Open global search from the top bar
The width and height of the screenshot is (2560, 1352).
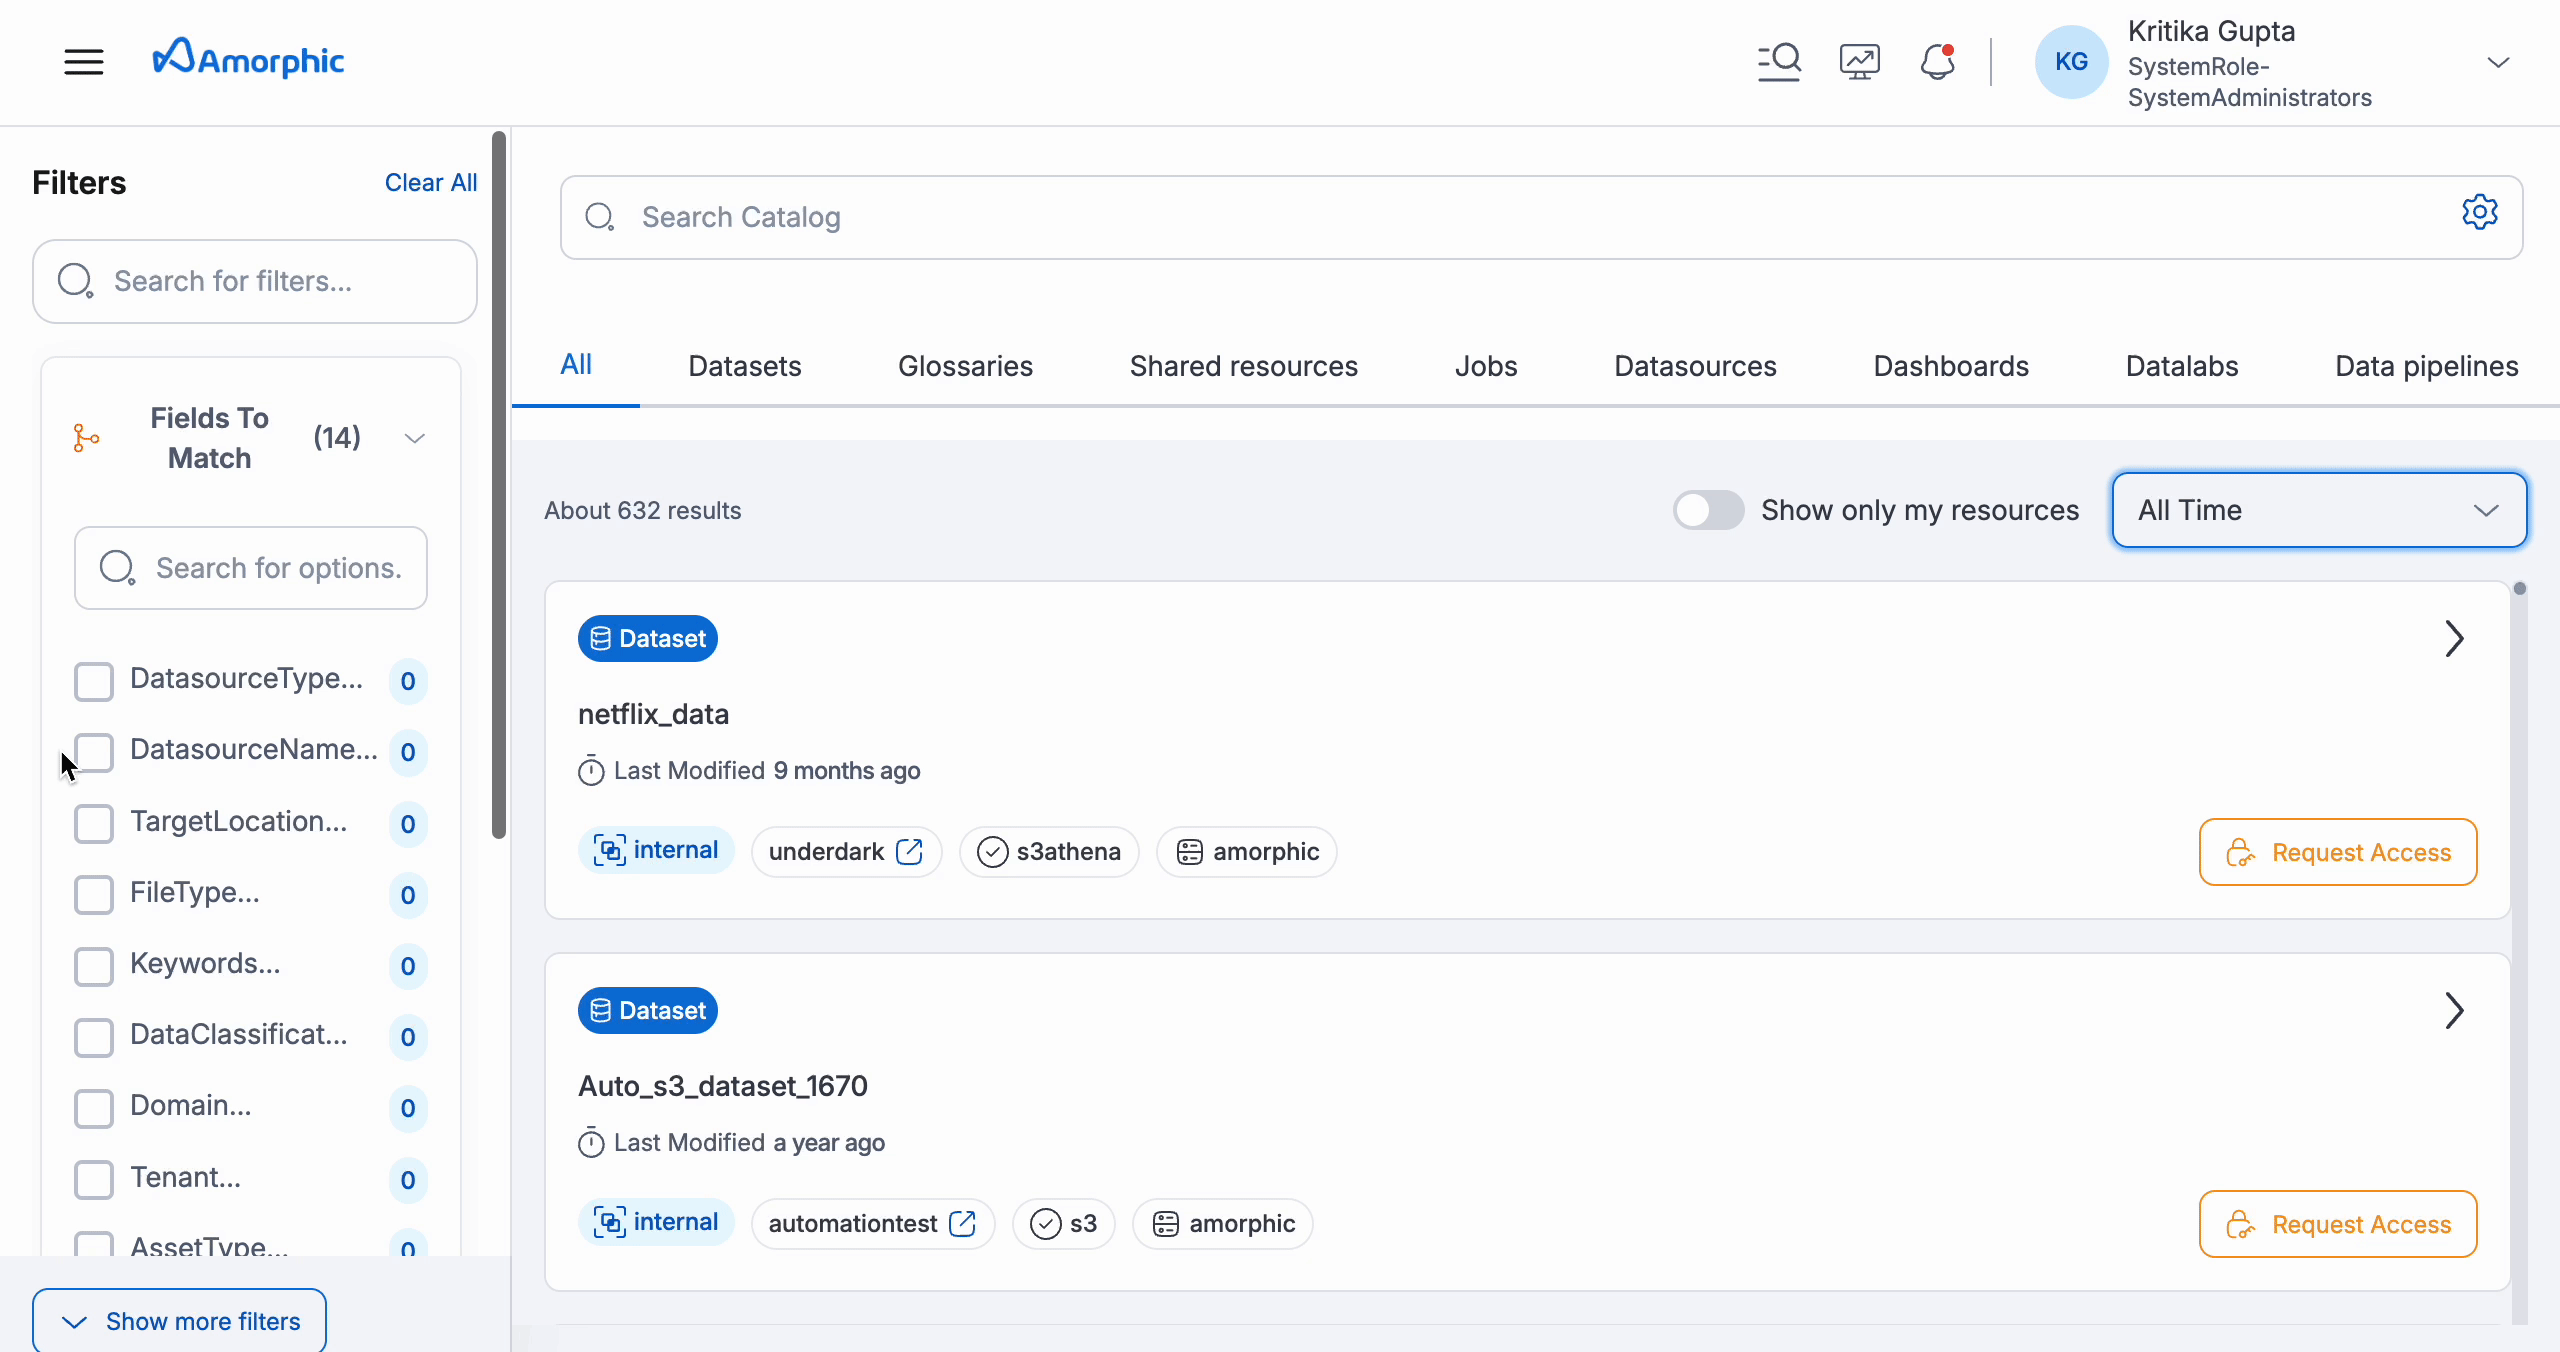click(1779, 61)
